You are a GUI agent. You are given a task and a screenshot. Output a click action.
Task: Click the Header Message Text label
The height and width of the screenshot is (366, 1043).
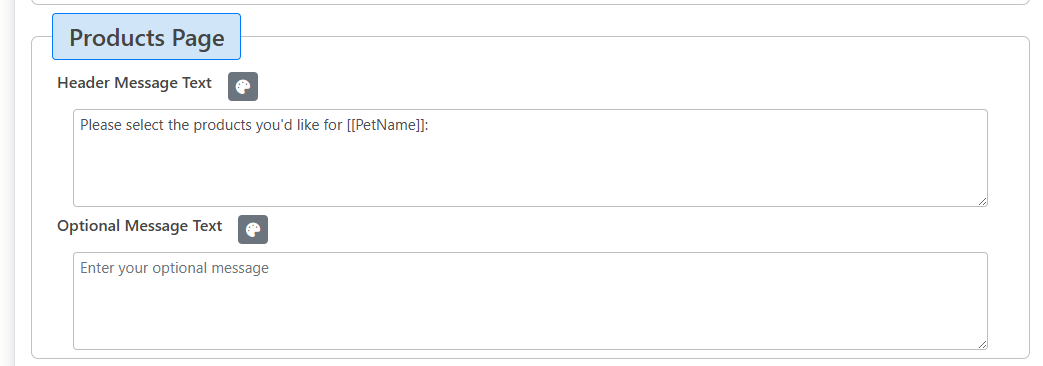coord(134,83)
